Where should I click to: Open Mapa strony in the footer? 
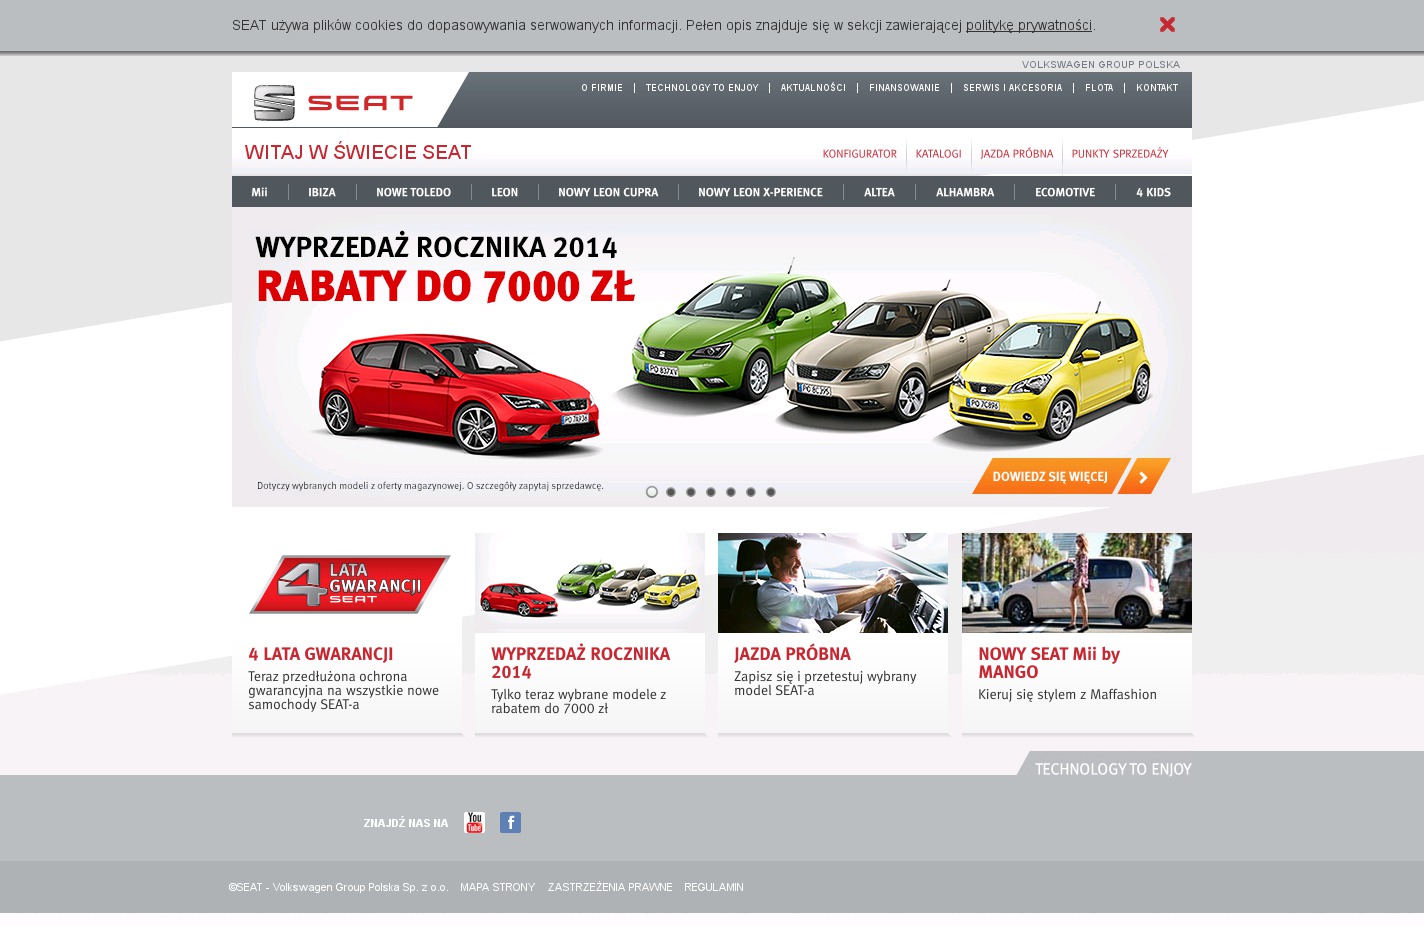point(497,887)
